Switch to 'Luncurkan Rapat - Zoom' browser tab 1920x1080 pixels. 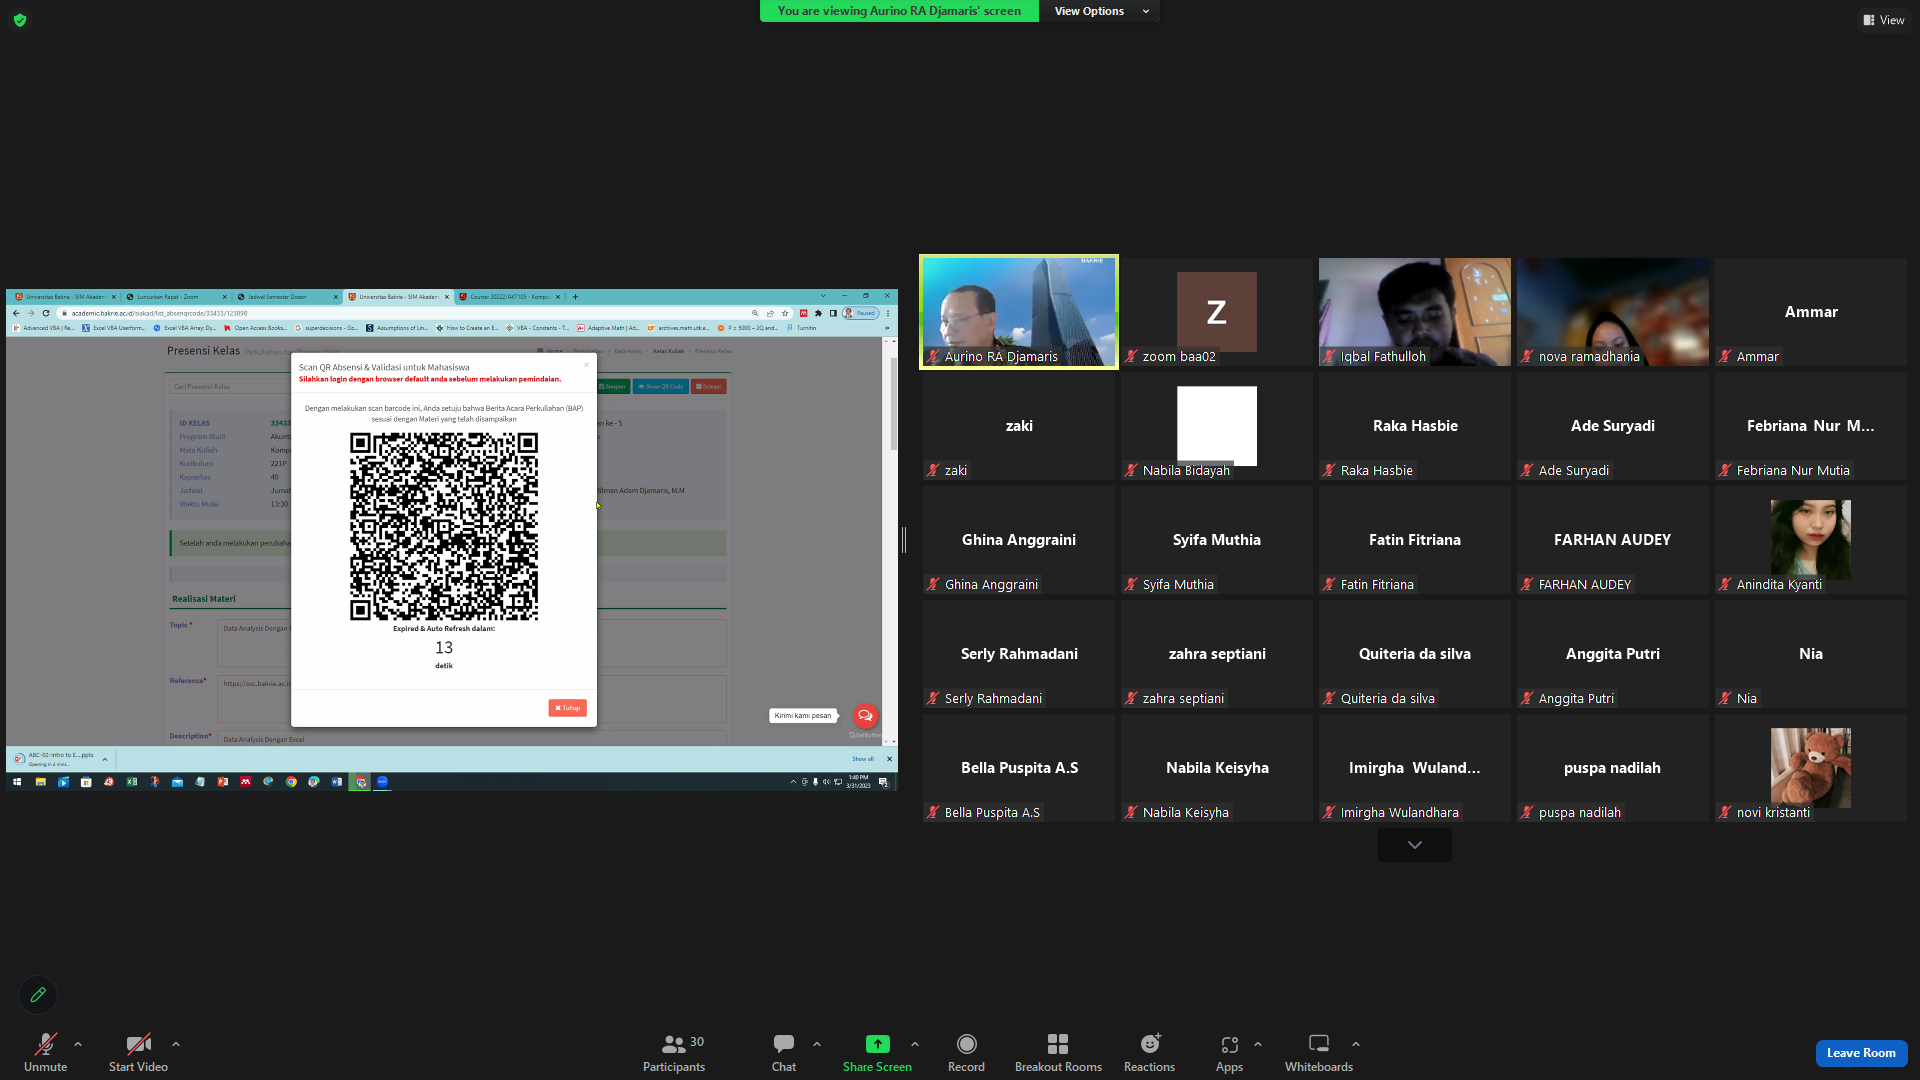click(x=177, y=297)
